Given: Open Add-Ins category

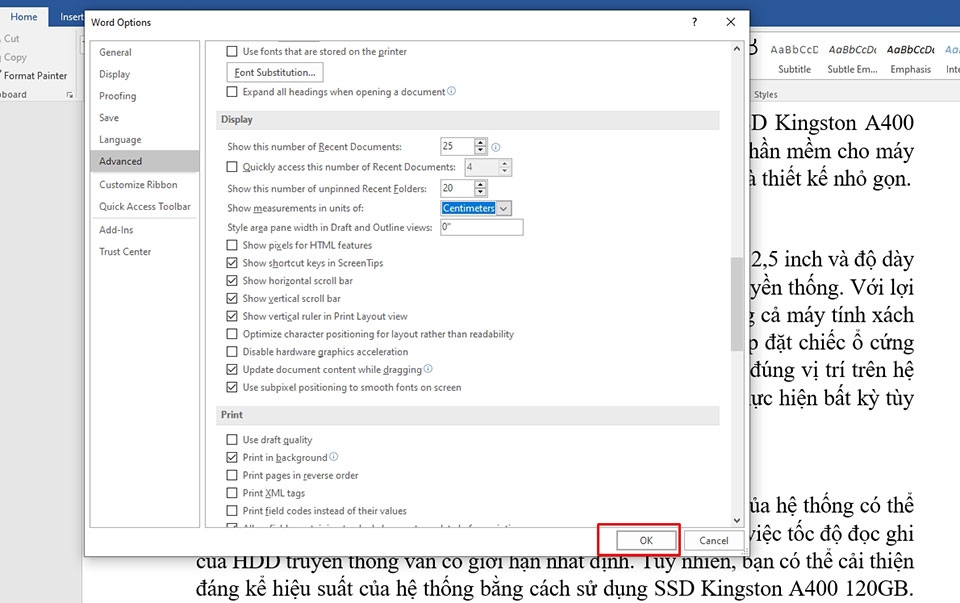Looking at the screenshot, I should pyautogui.click(x=144, y=230).
